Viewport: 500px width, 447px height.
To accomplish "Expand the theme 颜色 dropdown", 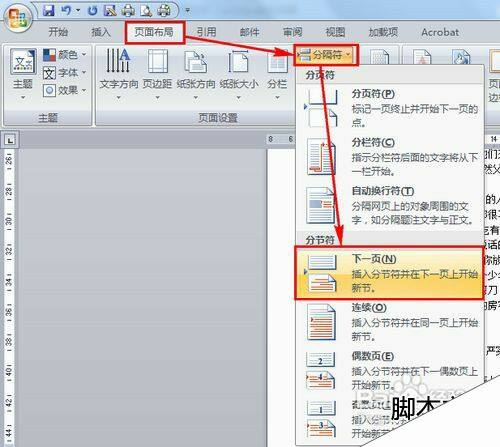I will click(x=64, y=55).
